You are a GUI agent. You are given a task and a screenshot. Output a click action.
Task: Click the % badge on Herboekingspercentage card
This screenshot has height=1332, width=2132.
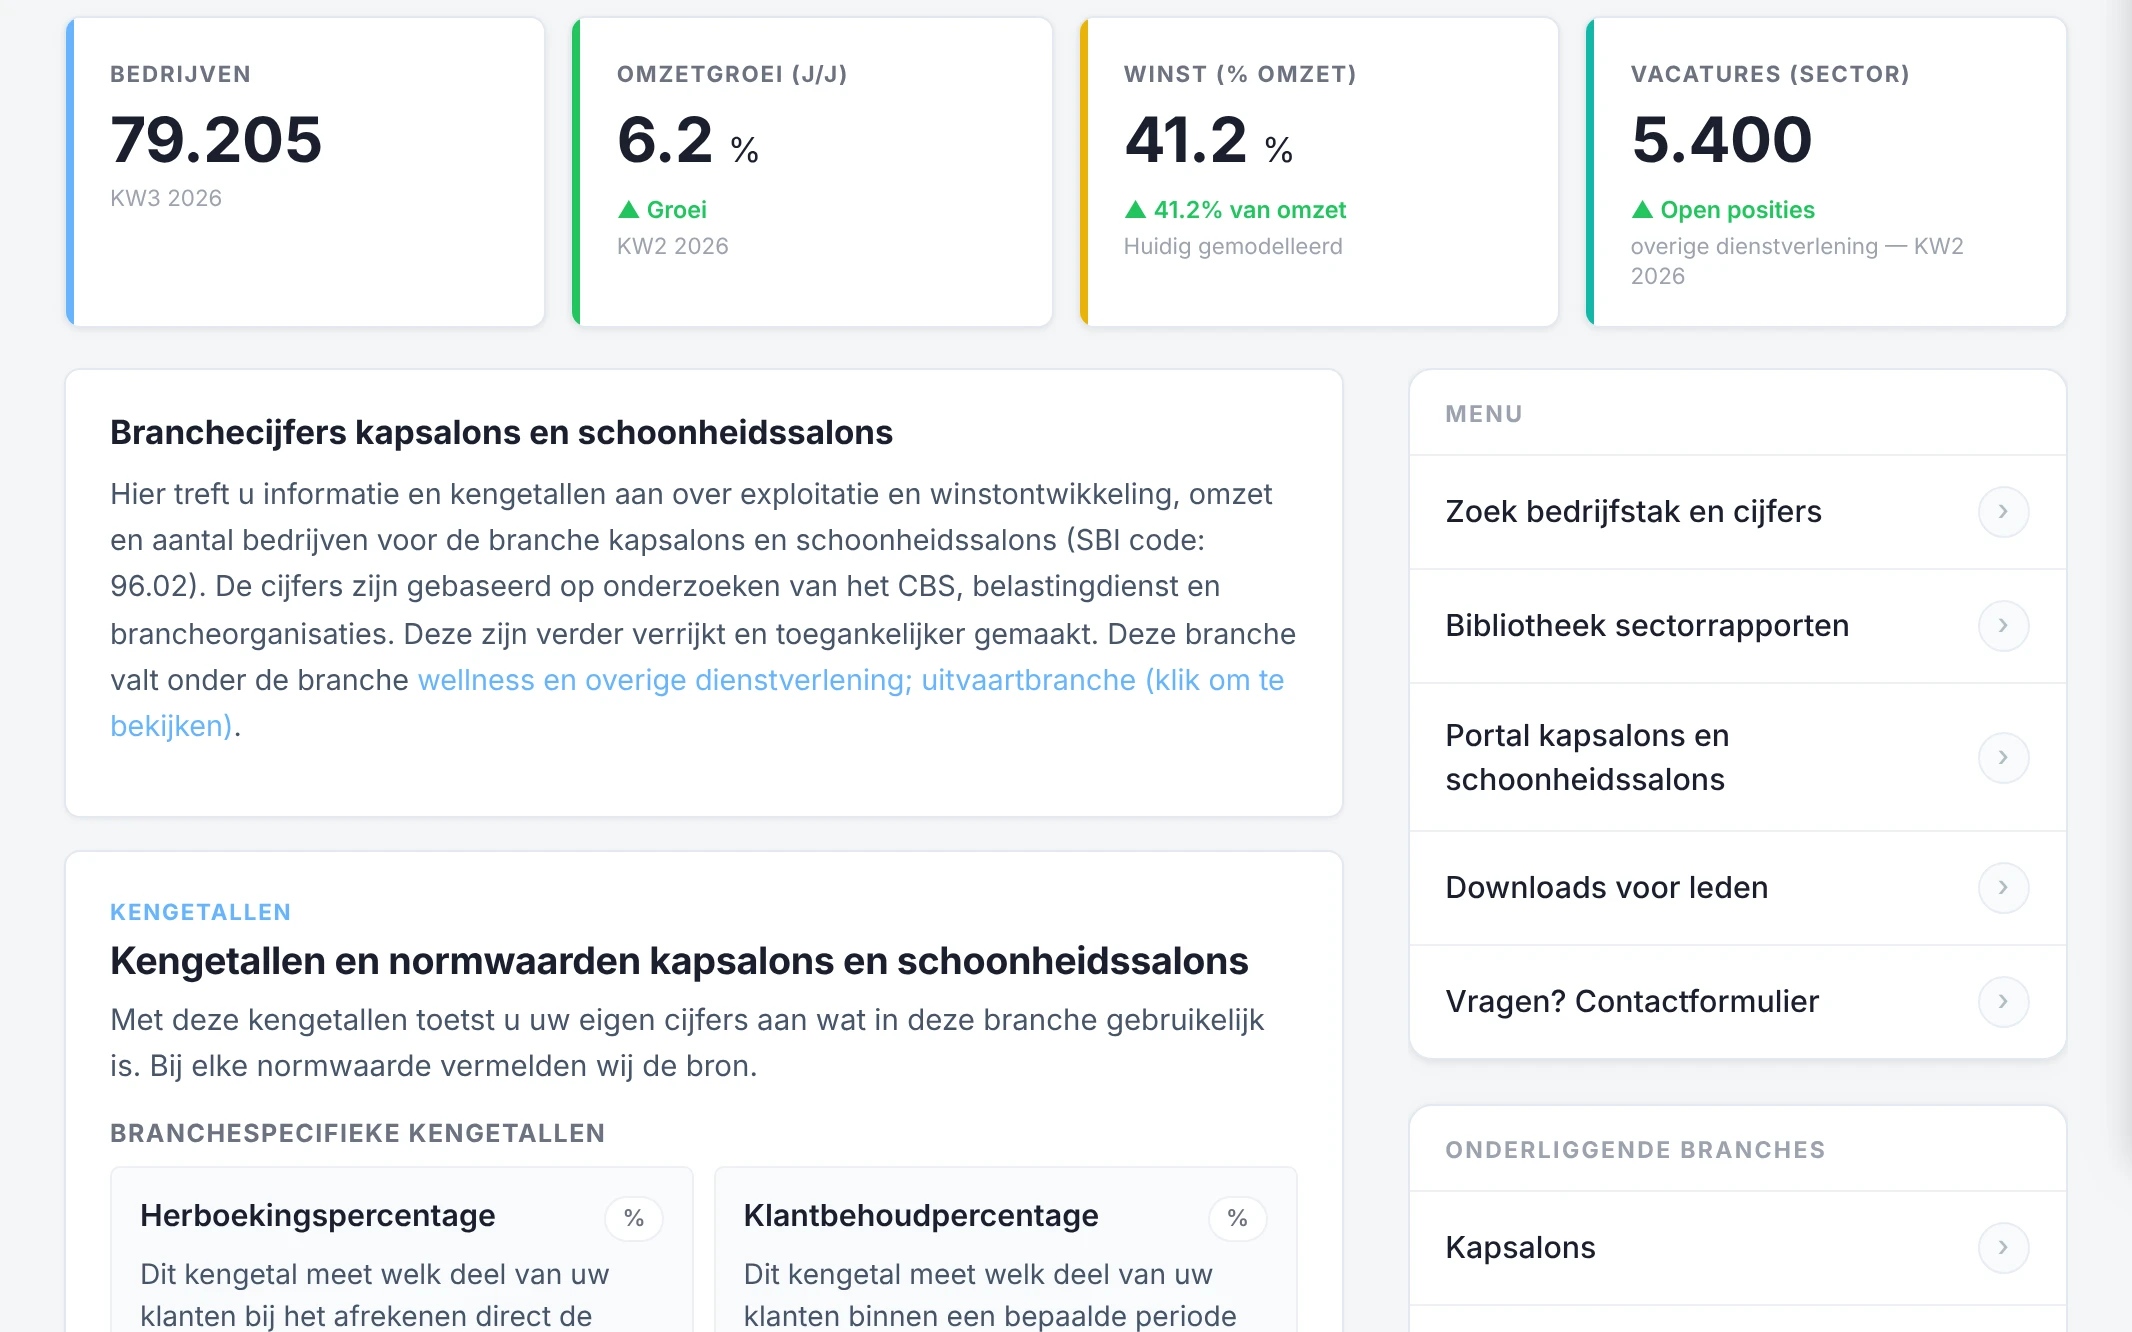coord(634,1218)
